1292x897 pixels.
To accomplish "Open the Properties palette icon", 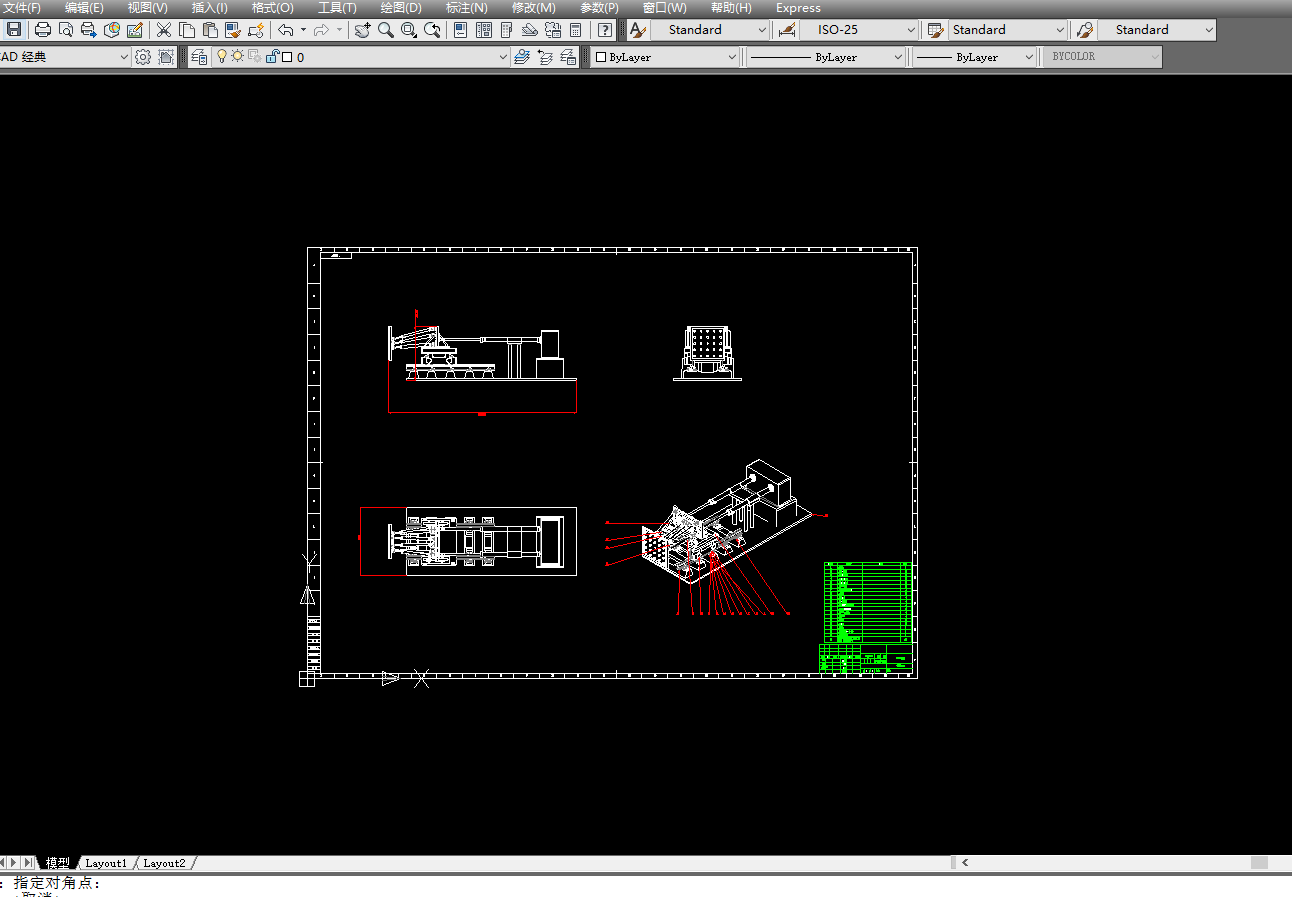I will click(x=461, y=30).
